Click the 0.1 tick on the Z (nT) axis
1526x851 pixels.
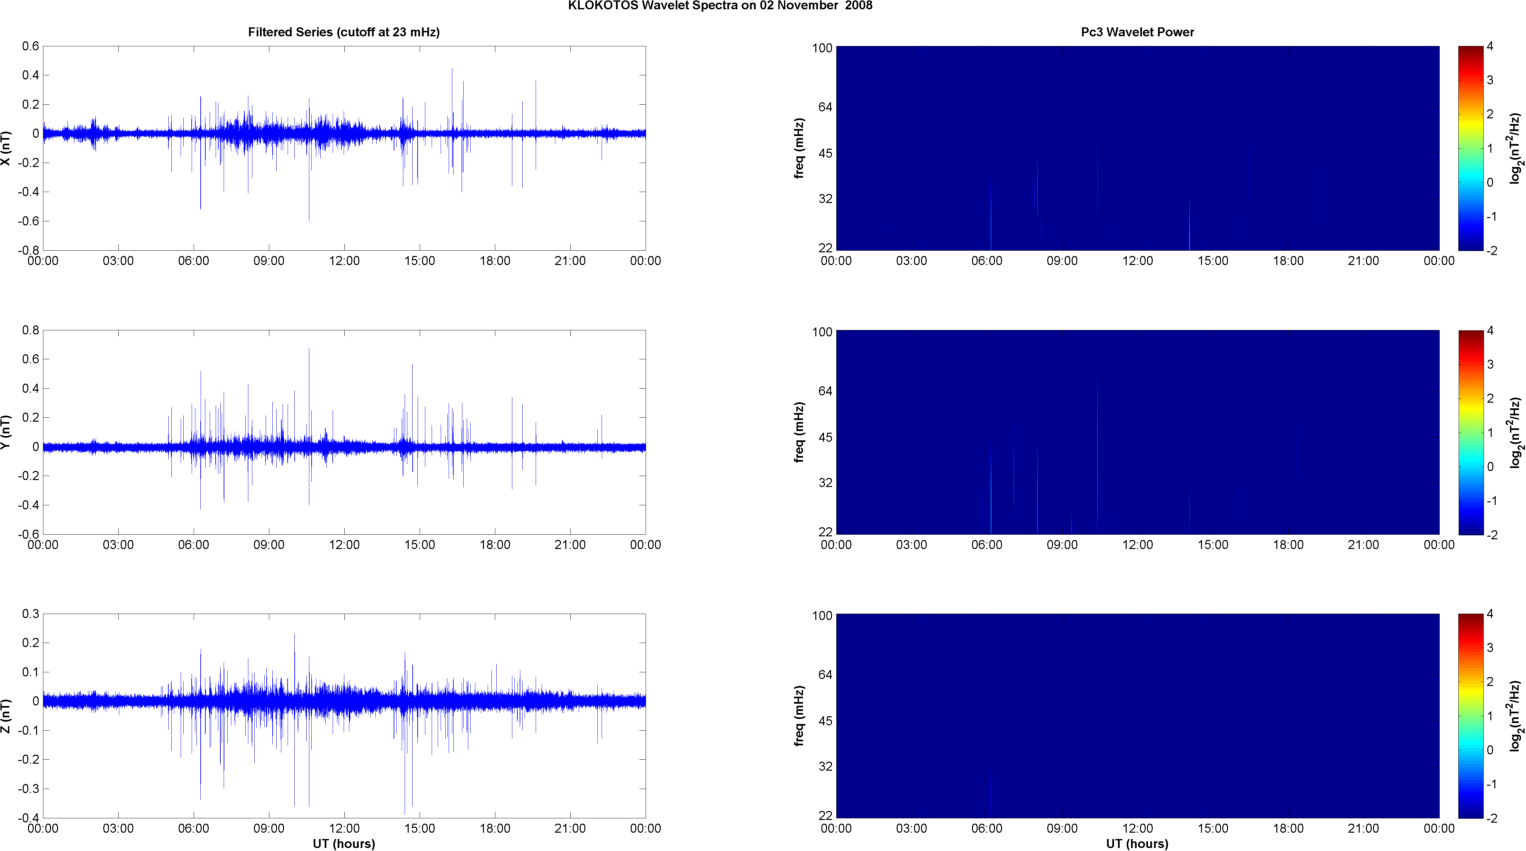[x=31, y=672]
